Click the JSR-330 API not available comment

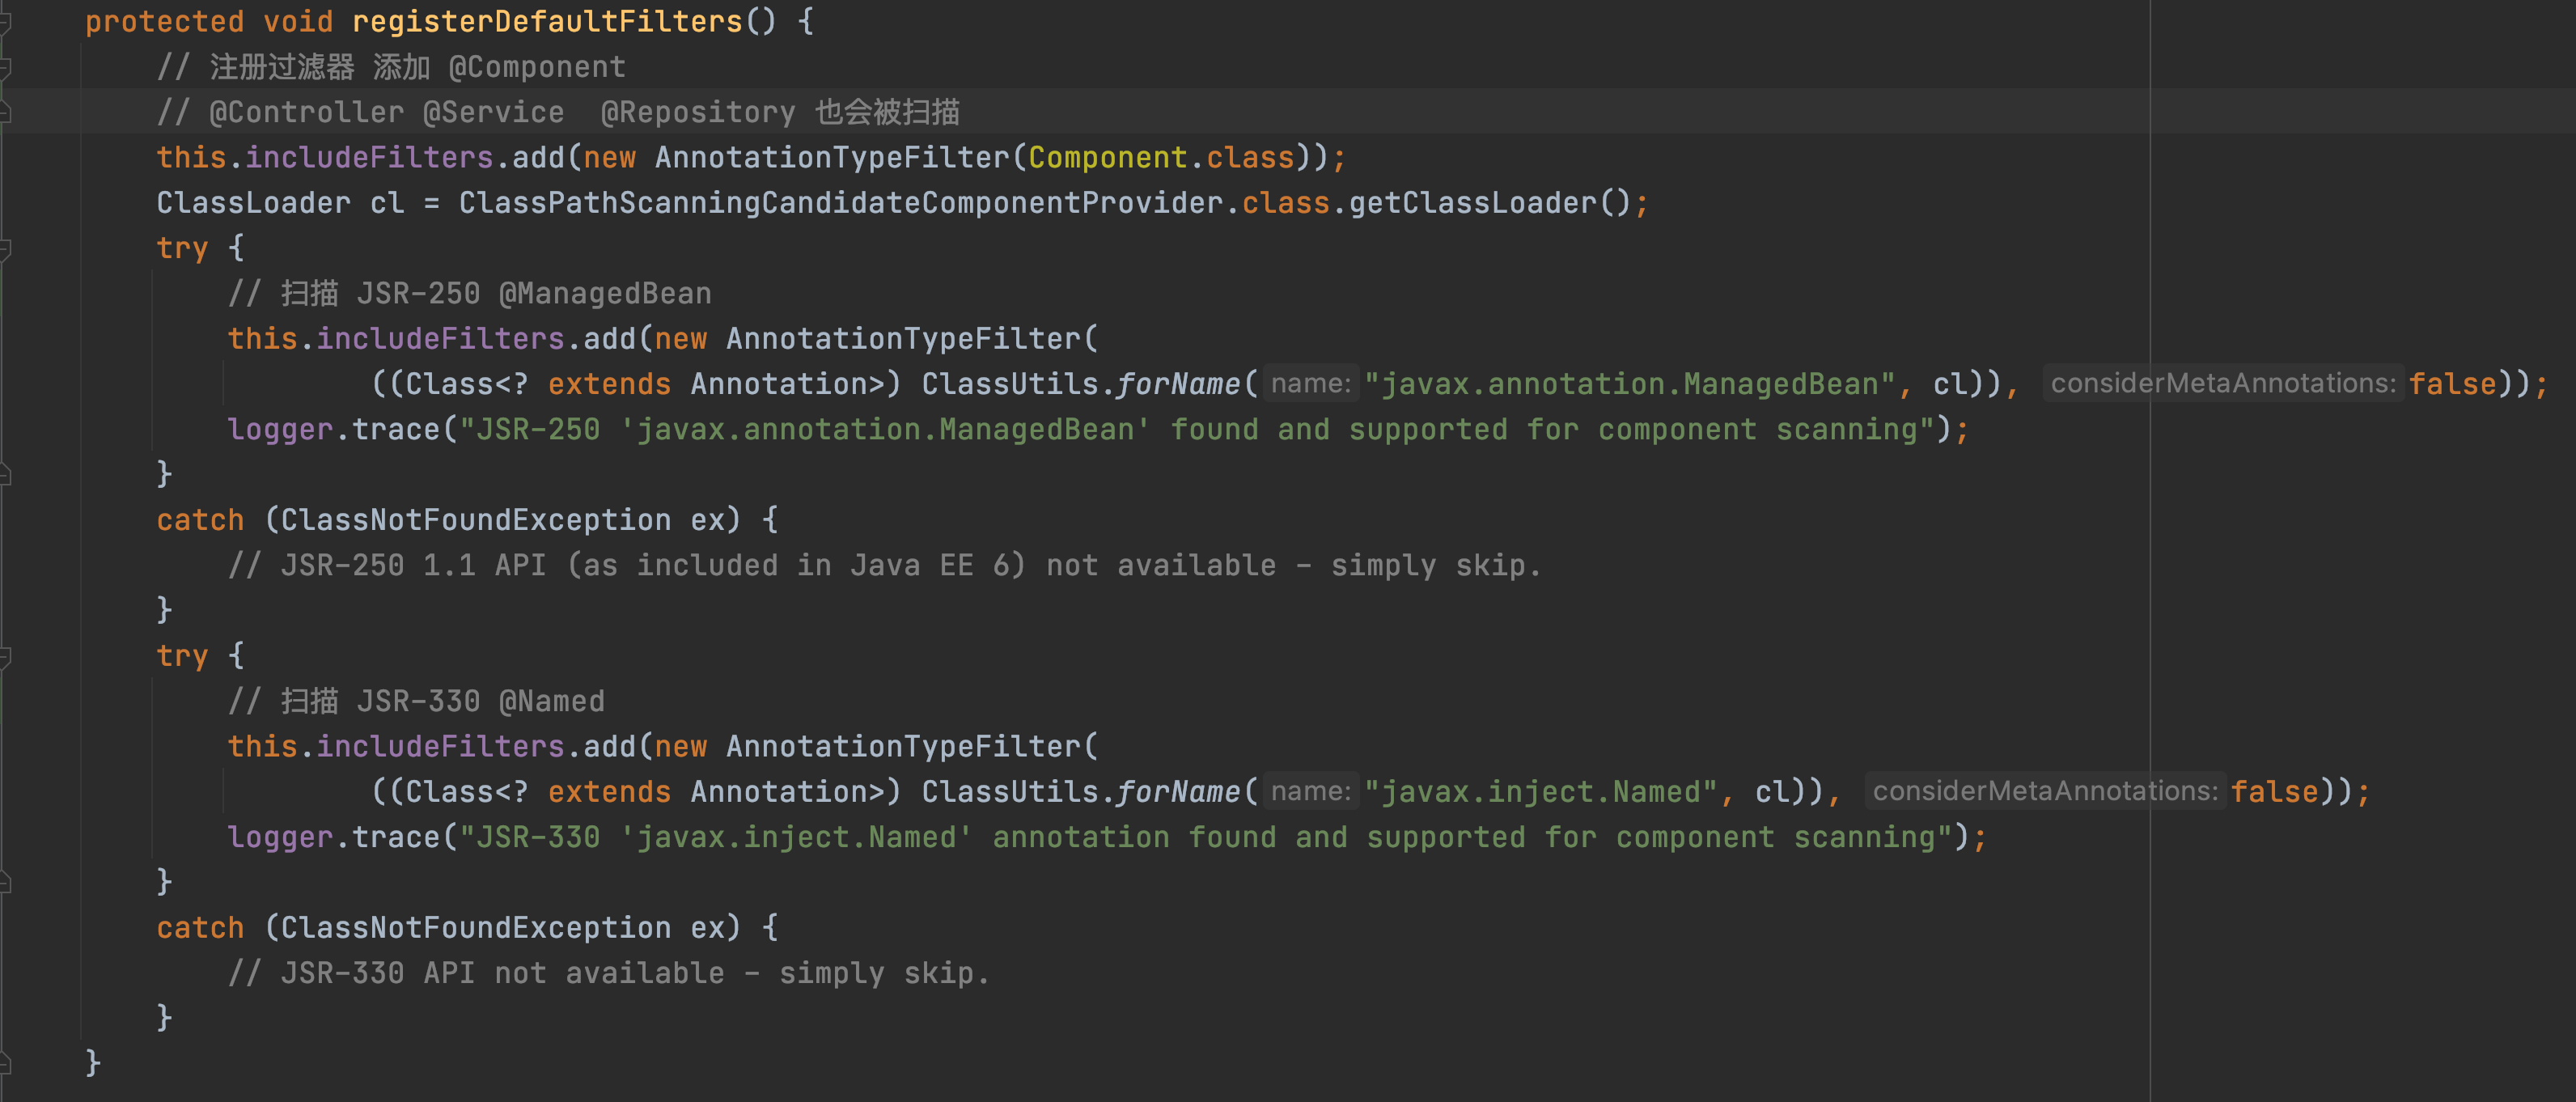click(x=609, y=973)
